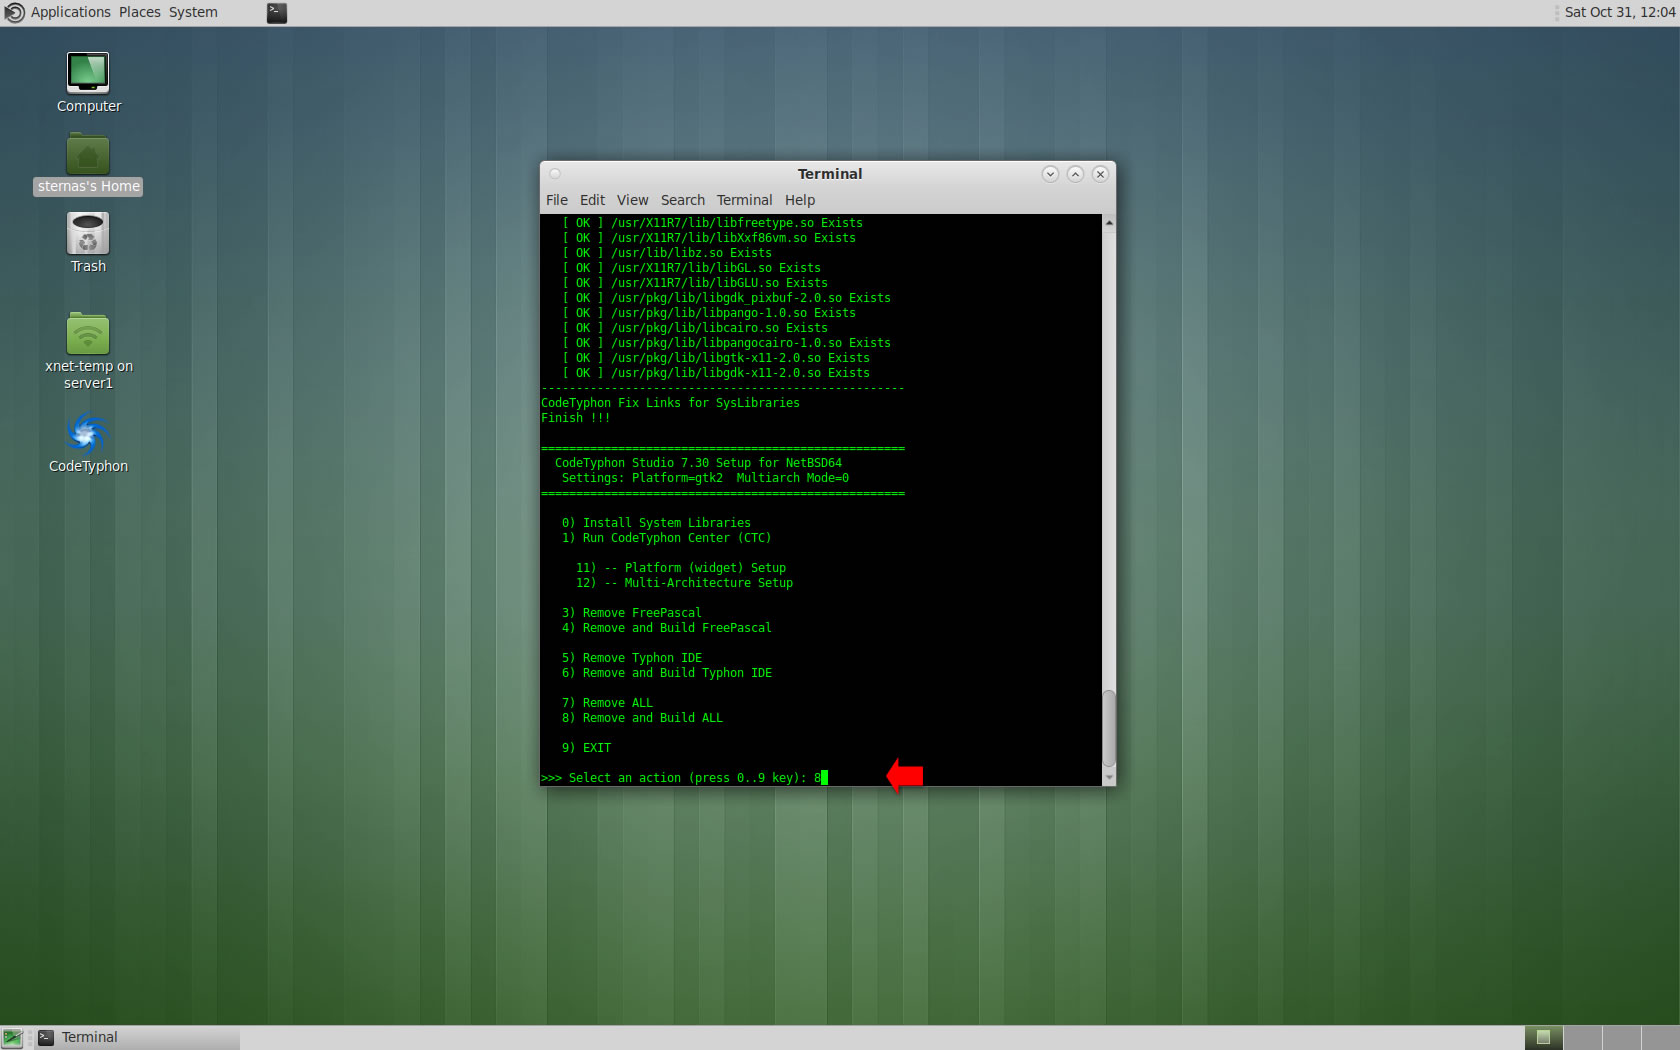Open the Terminal File menu
Screen dimensions: 1680x1050
pyautogui.click(x=557, y=200)
